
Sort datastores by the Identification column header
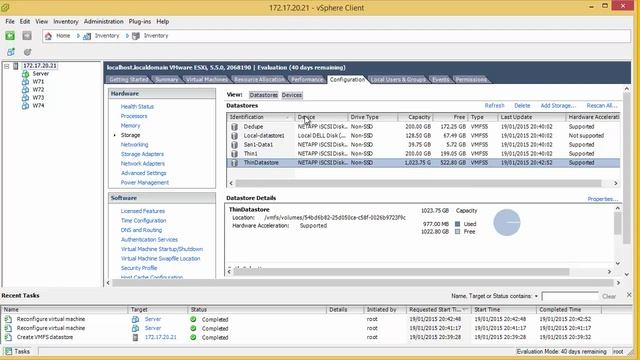260,117
